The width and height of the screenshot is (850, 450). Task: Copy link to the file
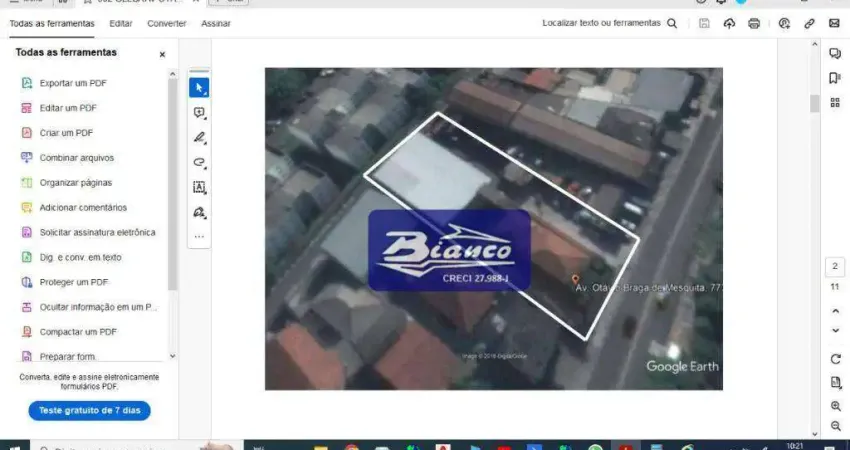809,23
